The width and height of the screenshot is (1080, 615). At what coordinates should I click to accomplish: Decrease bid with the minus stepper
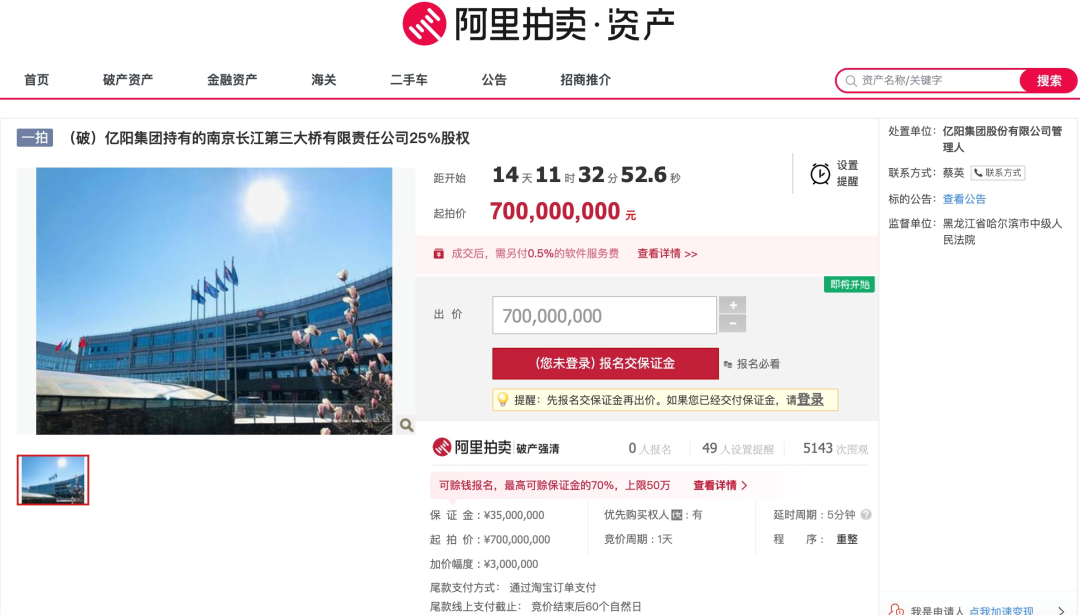tap(732, 324)
